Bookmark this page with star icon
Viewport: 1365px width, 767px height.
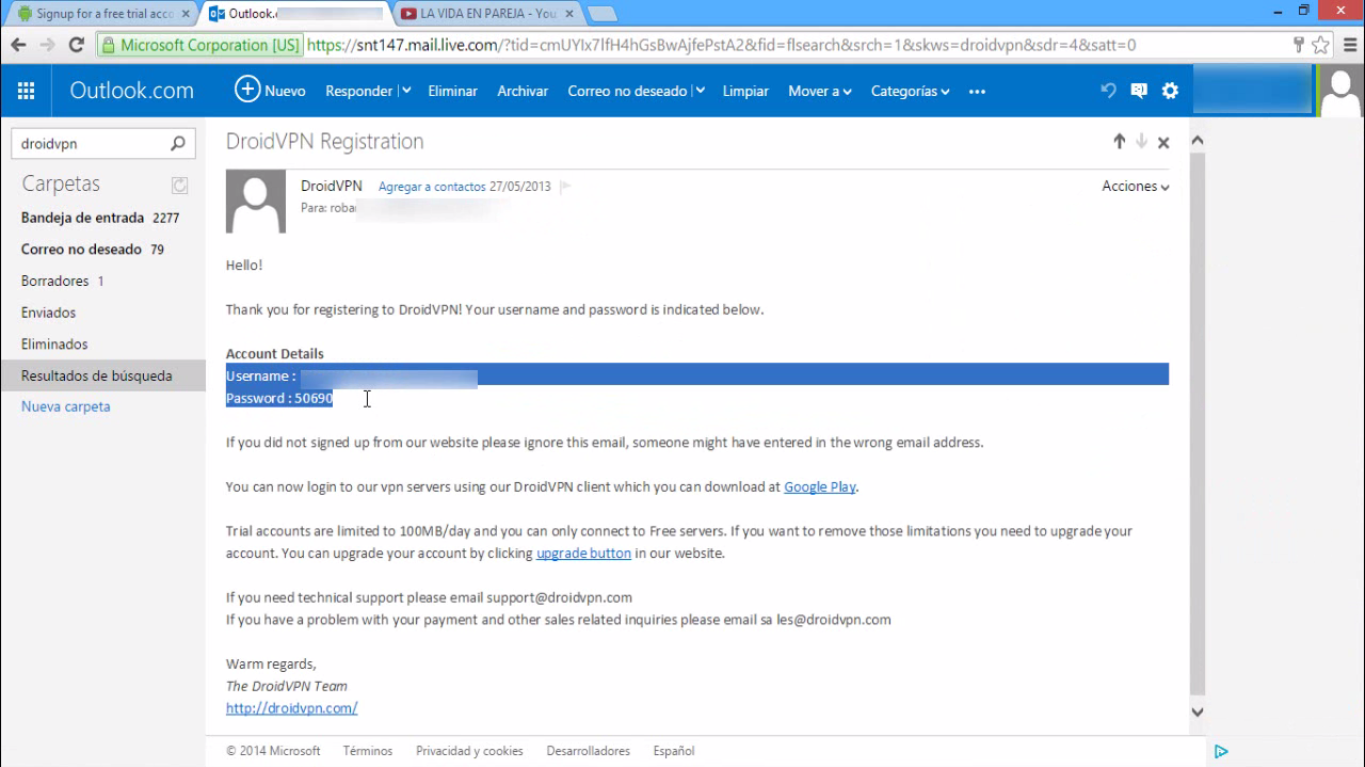point(1321,45)
